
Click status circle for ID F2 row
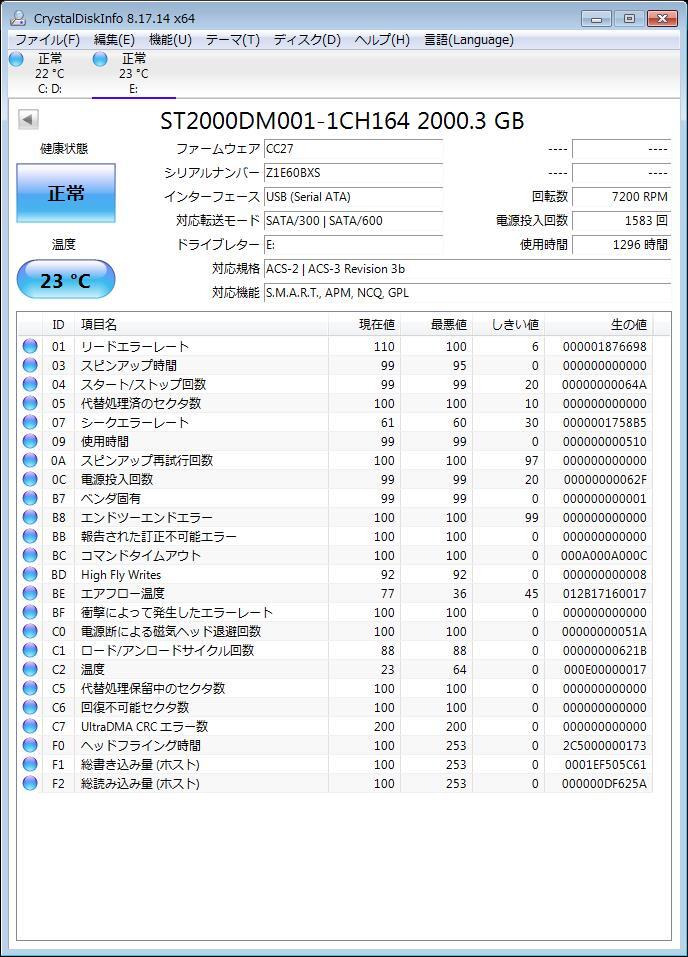click(x=30, y=783)
